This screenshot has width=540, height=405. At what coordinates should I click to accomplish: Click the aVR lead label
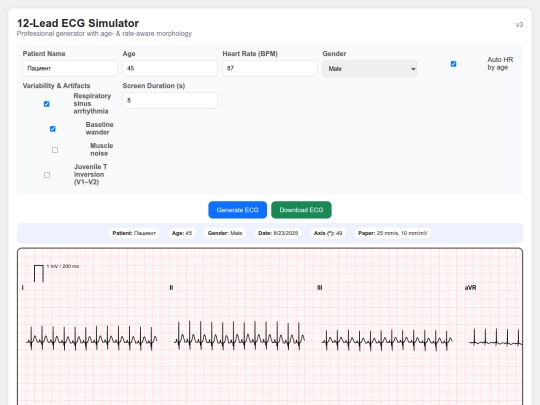tap(470, 288)
